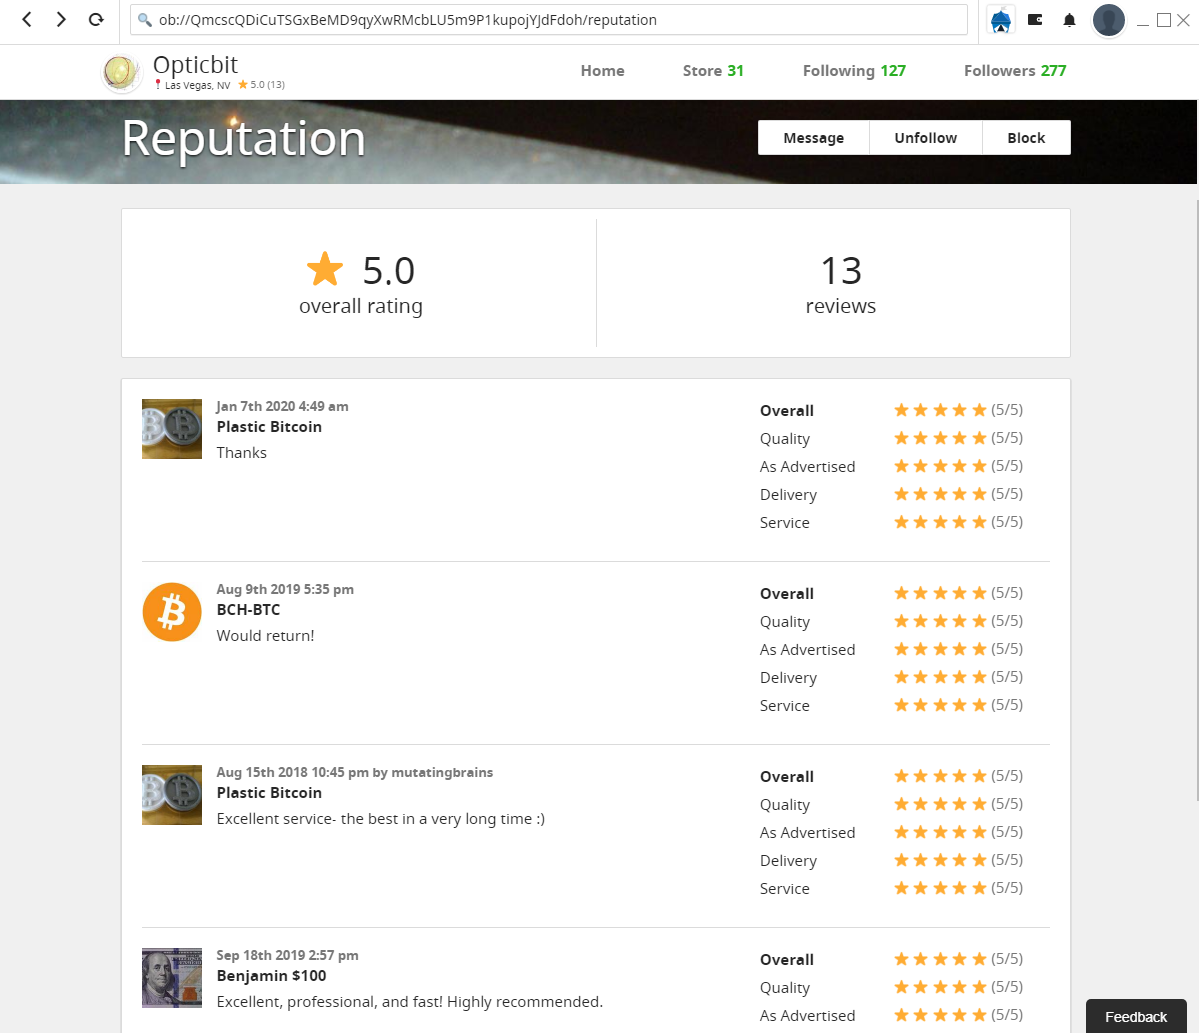Open the BCH-BTC Bitcoin logo thumbnail
The height and width of the screenshot is (1033, 1199).
pos(172,612)
